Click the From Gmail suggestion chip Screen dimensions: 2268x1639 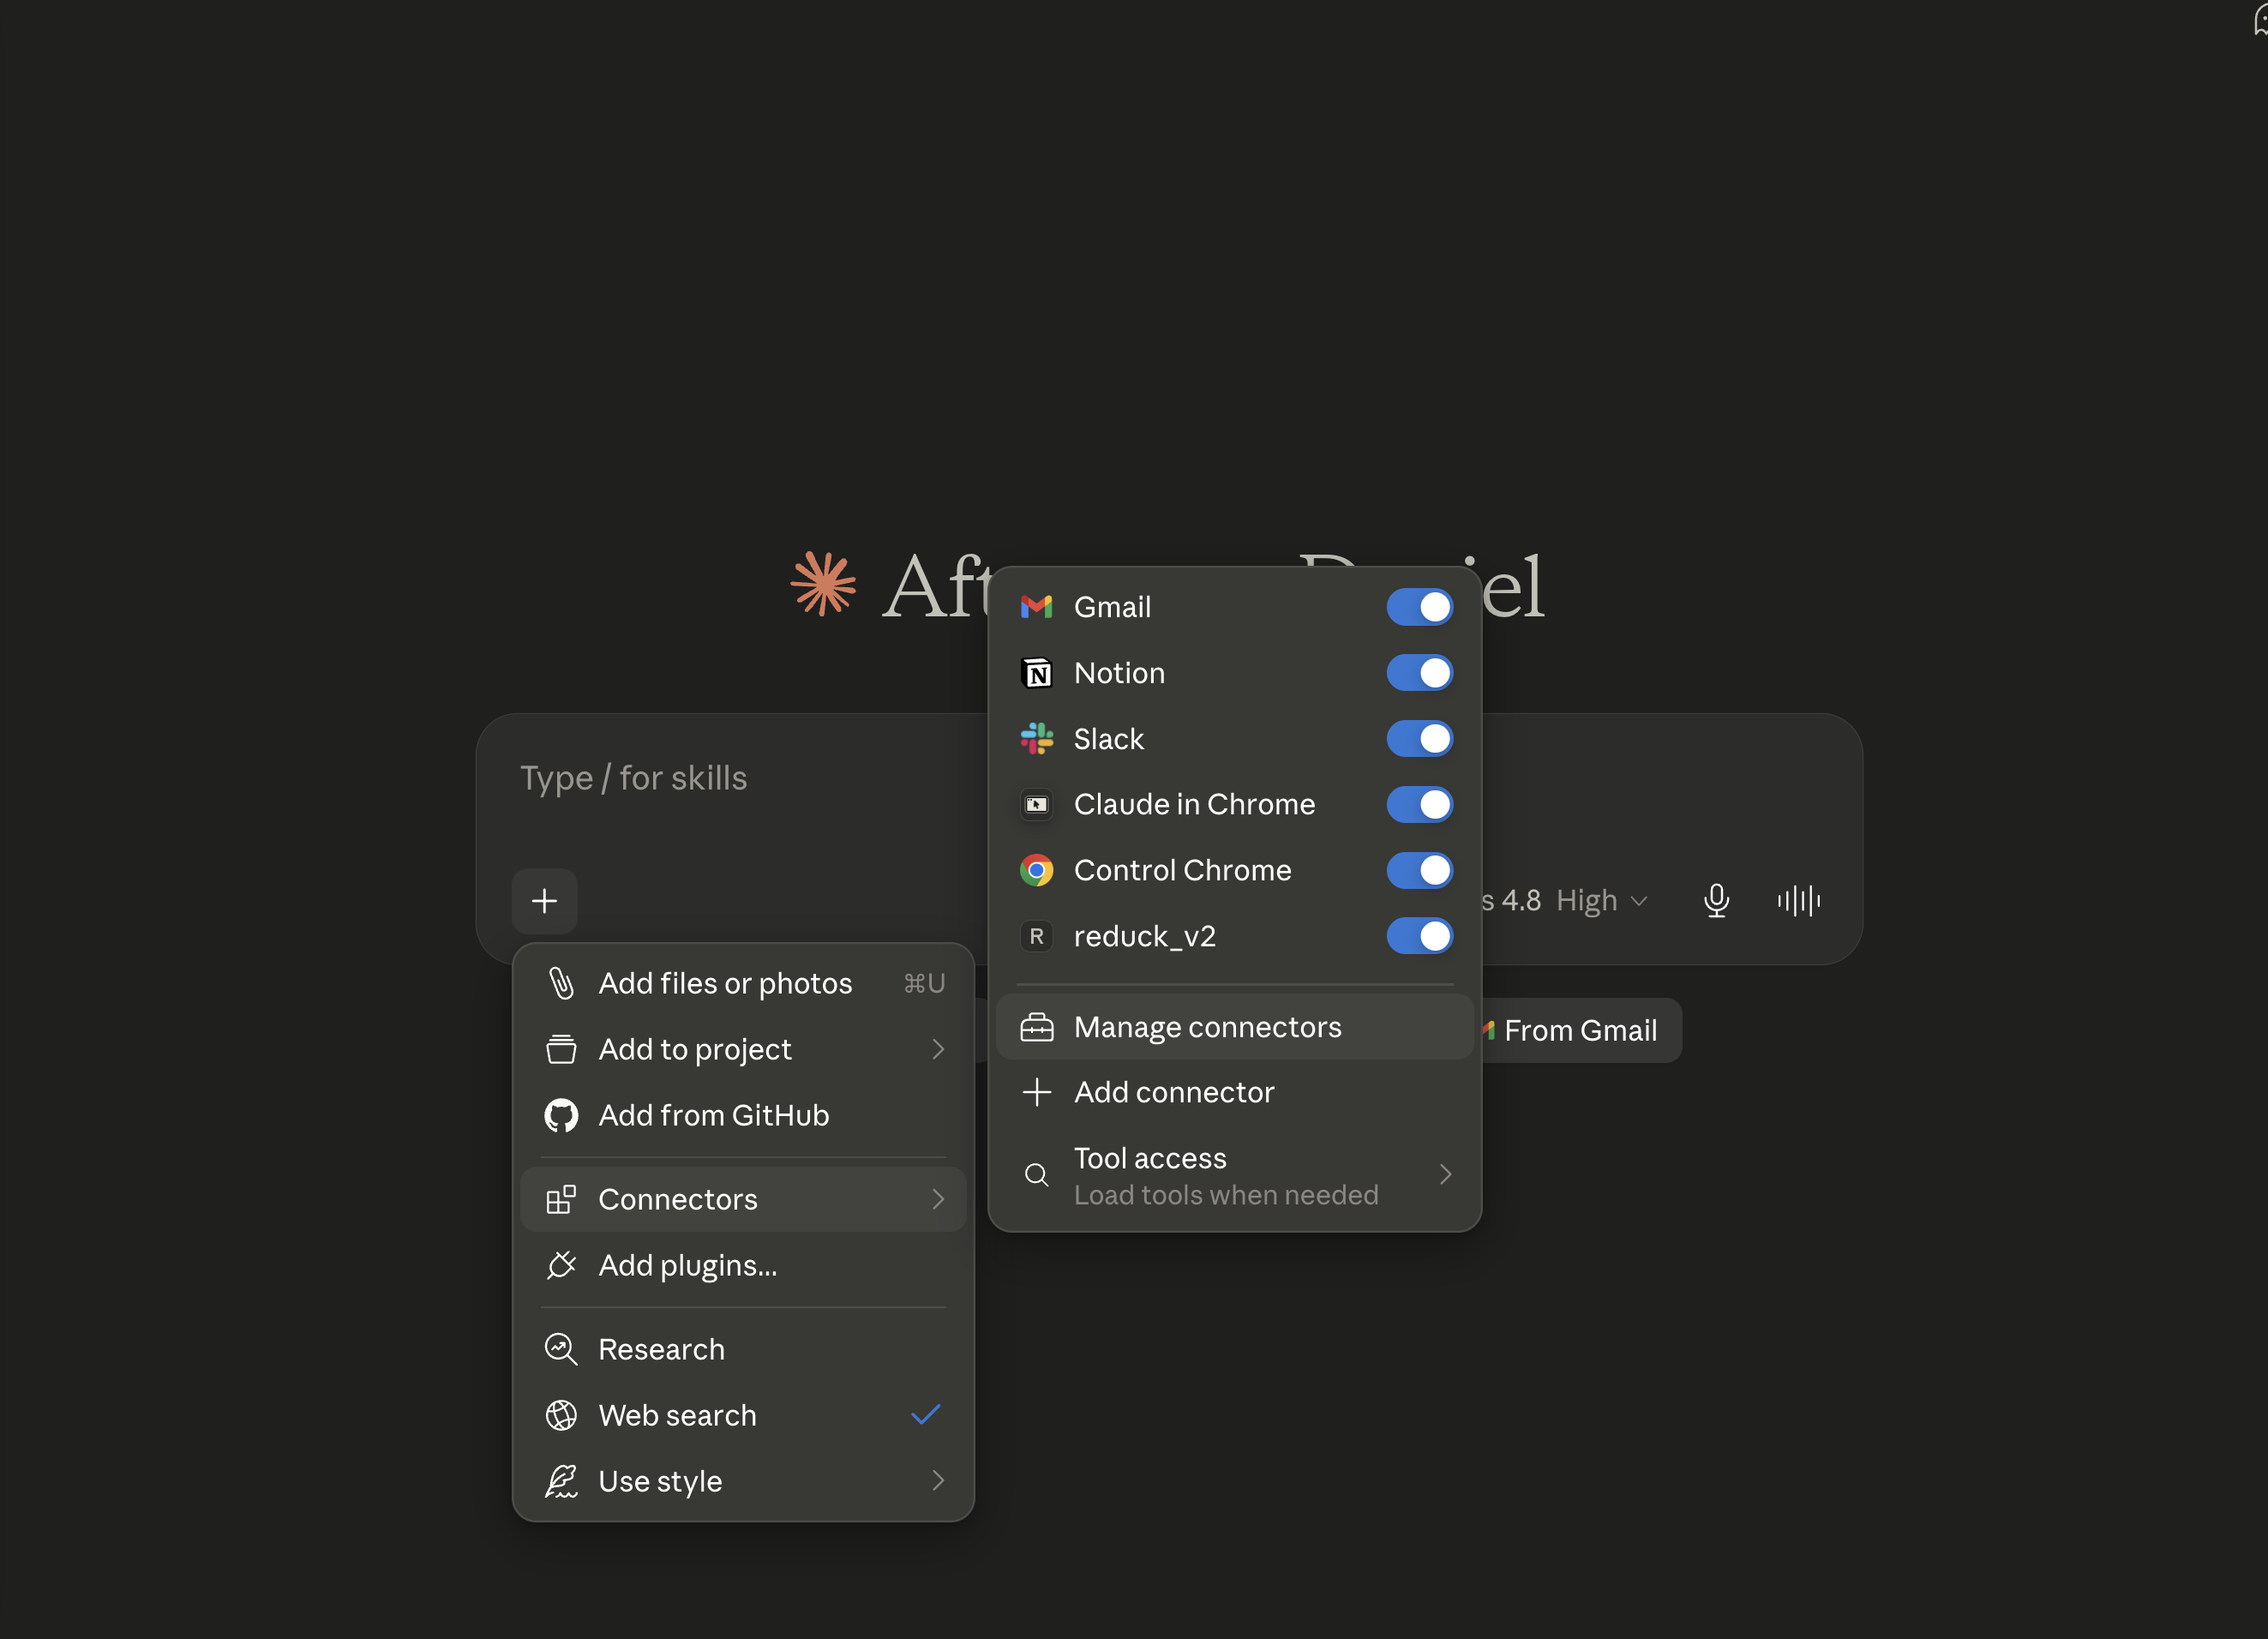1581,1031
